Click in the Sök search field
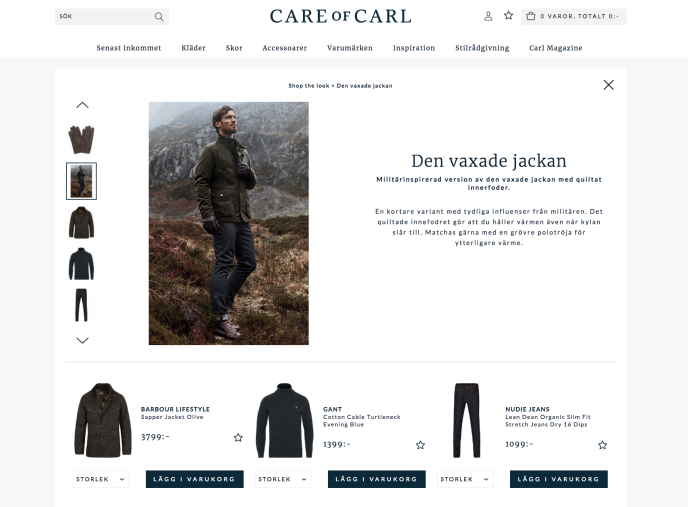This screenshot has width=688, height=507. (x=104, y=17)
